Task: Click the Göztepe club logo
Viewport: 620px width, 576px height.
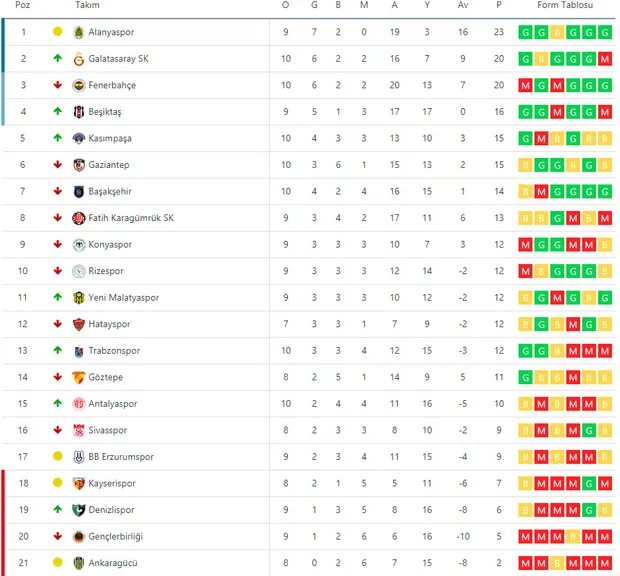Action: pyautogui.click(x=79, y=377)
